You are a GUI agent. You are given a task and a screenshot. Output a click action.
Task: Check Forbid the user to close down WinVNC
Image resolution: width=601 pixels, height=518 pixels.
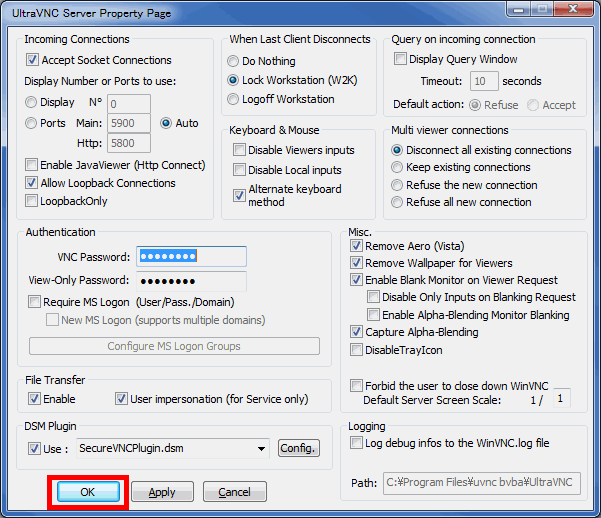[x=356, y=386]
